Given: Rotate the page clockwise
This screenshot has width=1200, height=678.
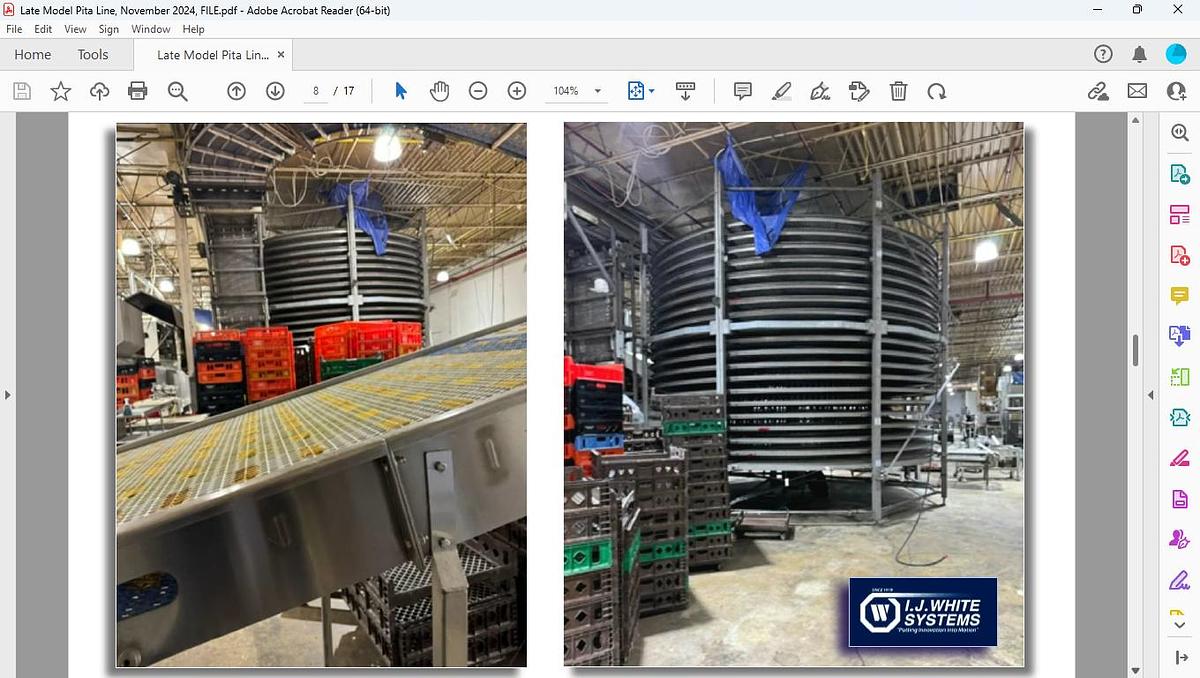Looking at the screenshot, I should pyautogui.click(x=937, y=91).
